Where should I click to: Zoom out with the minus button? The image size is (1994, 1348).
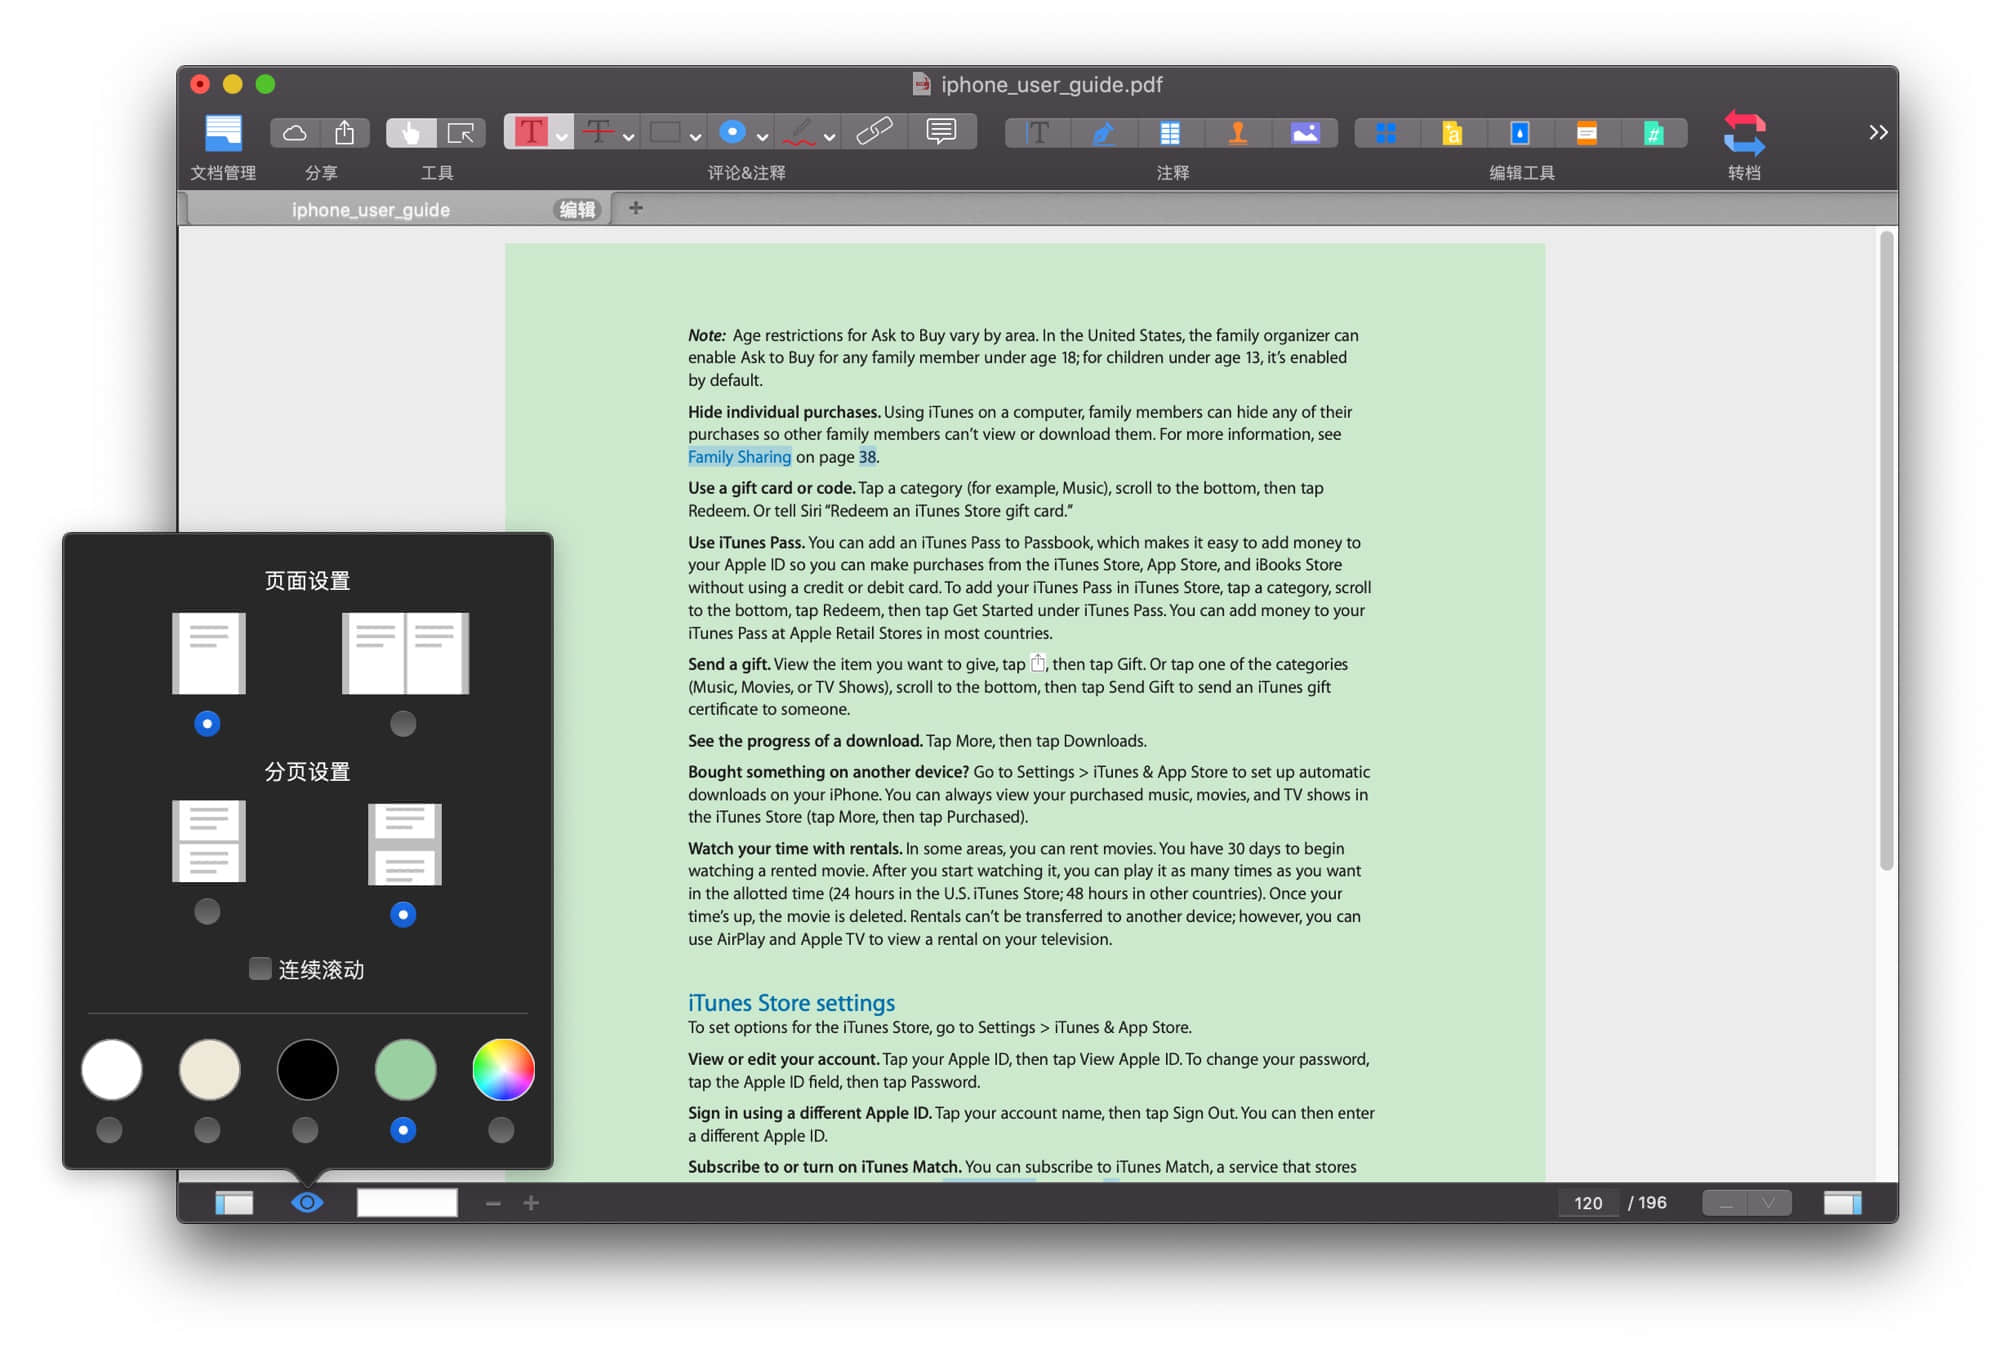click(493, 1203)
